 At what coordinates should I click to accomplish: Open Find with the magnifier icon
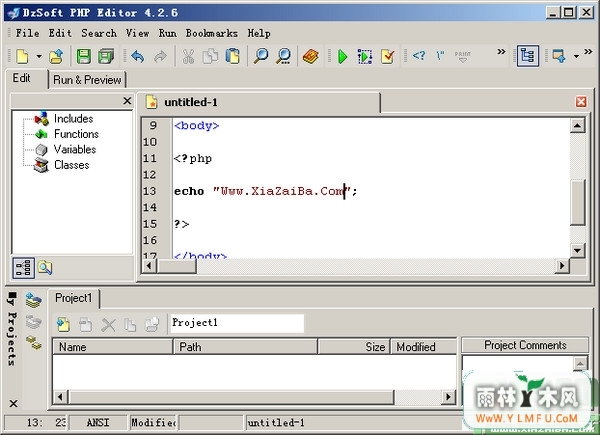[x=261, y=56]
